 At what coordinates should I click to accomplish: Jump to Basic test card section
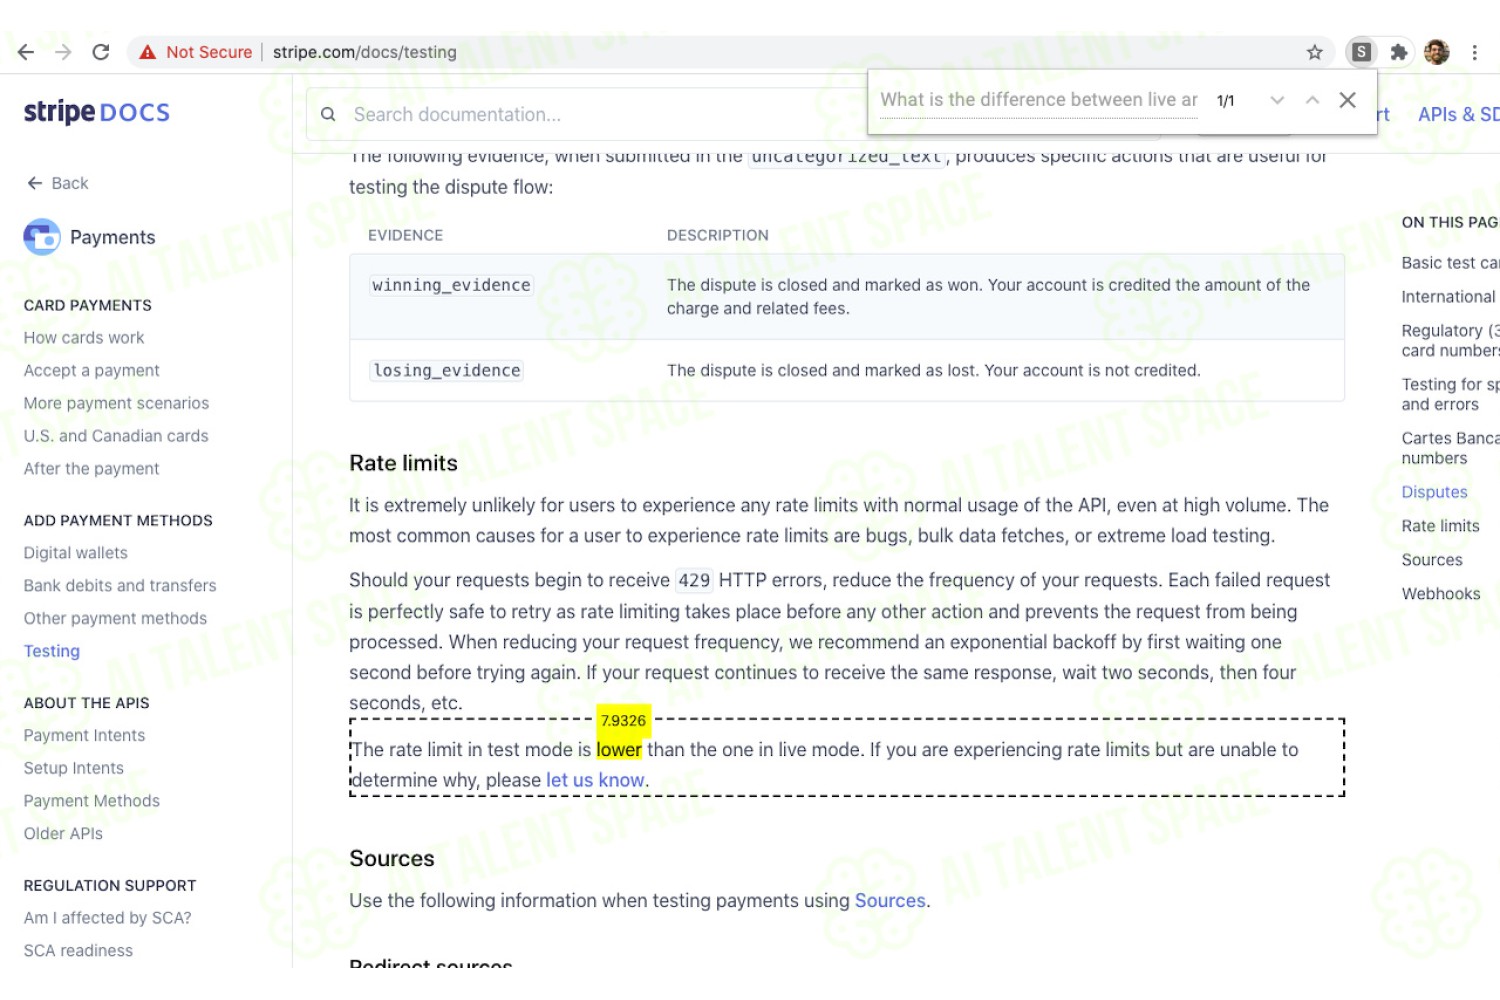[x=1450, y=263]
